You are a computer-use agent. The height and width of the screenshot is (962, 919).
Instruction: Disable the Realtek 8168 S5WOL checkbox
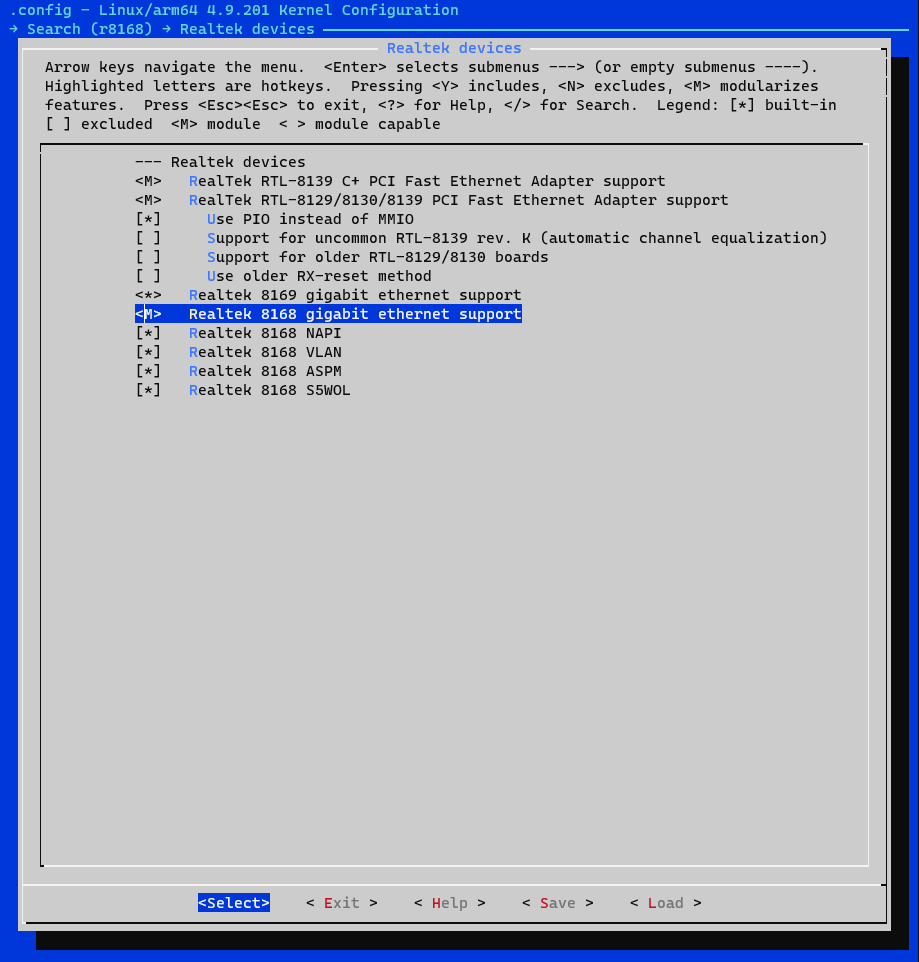[148, 390]
